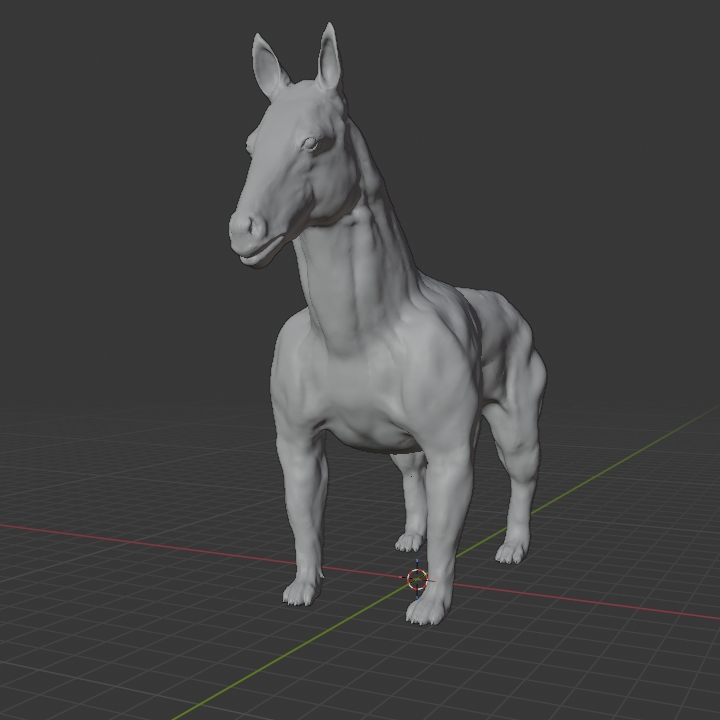Viewport: 720px width, 720px height.
Task: Select the sculpted horse model's head
Action: point(294,147)
